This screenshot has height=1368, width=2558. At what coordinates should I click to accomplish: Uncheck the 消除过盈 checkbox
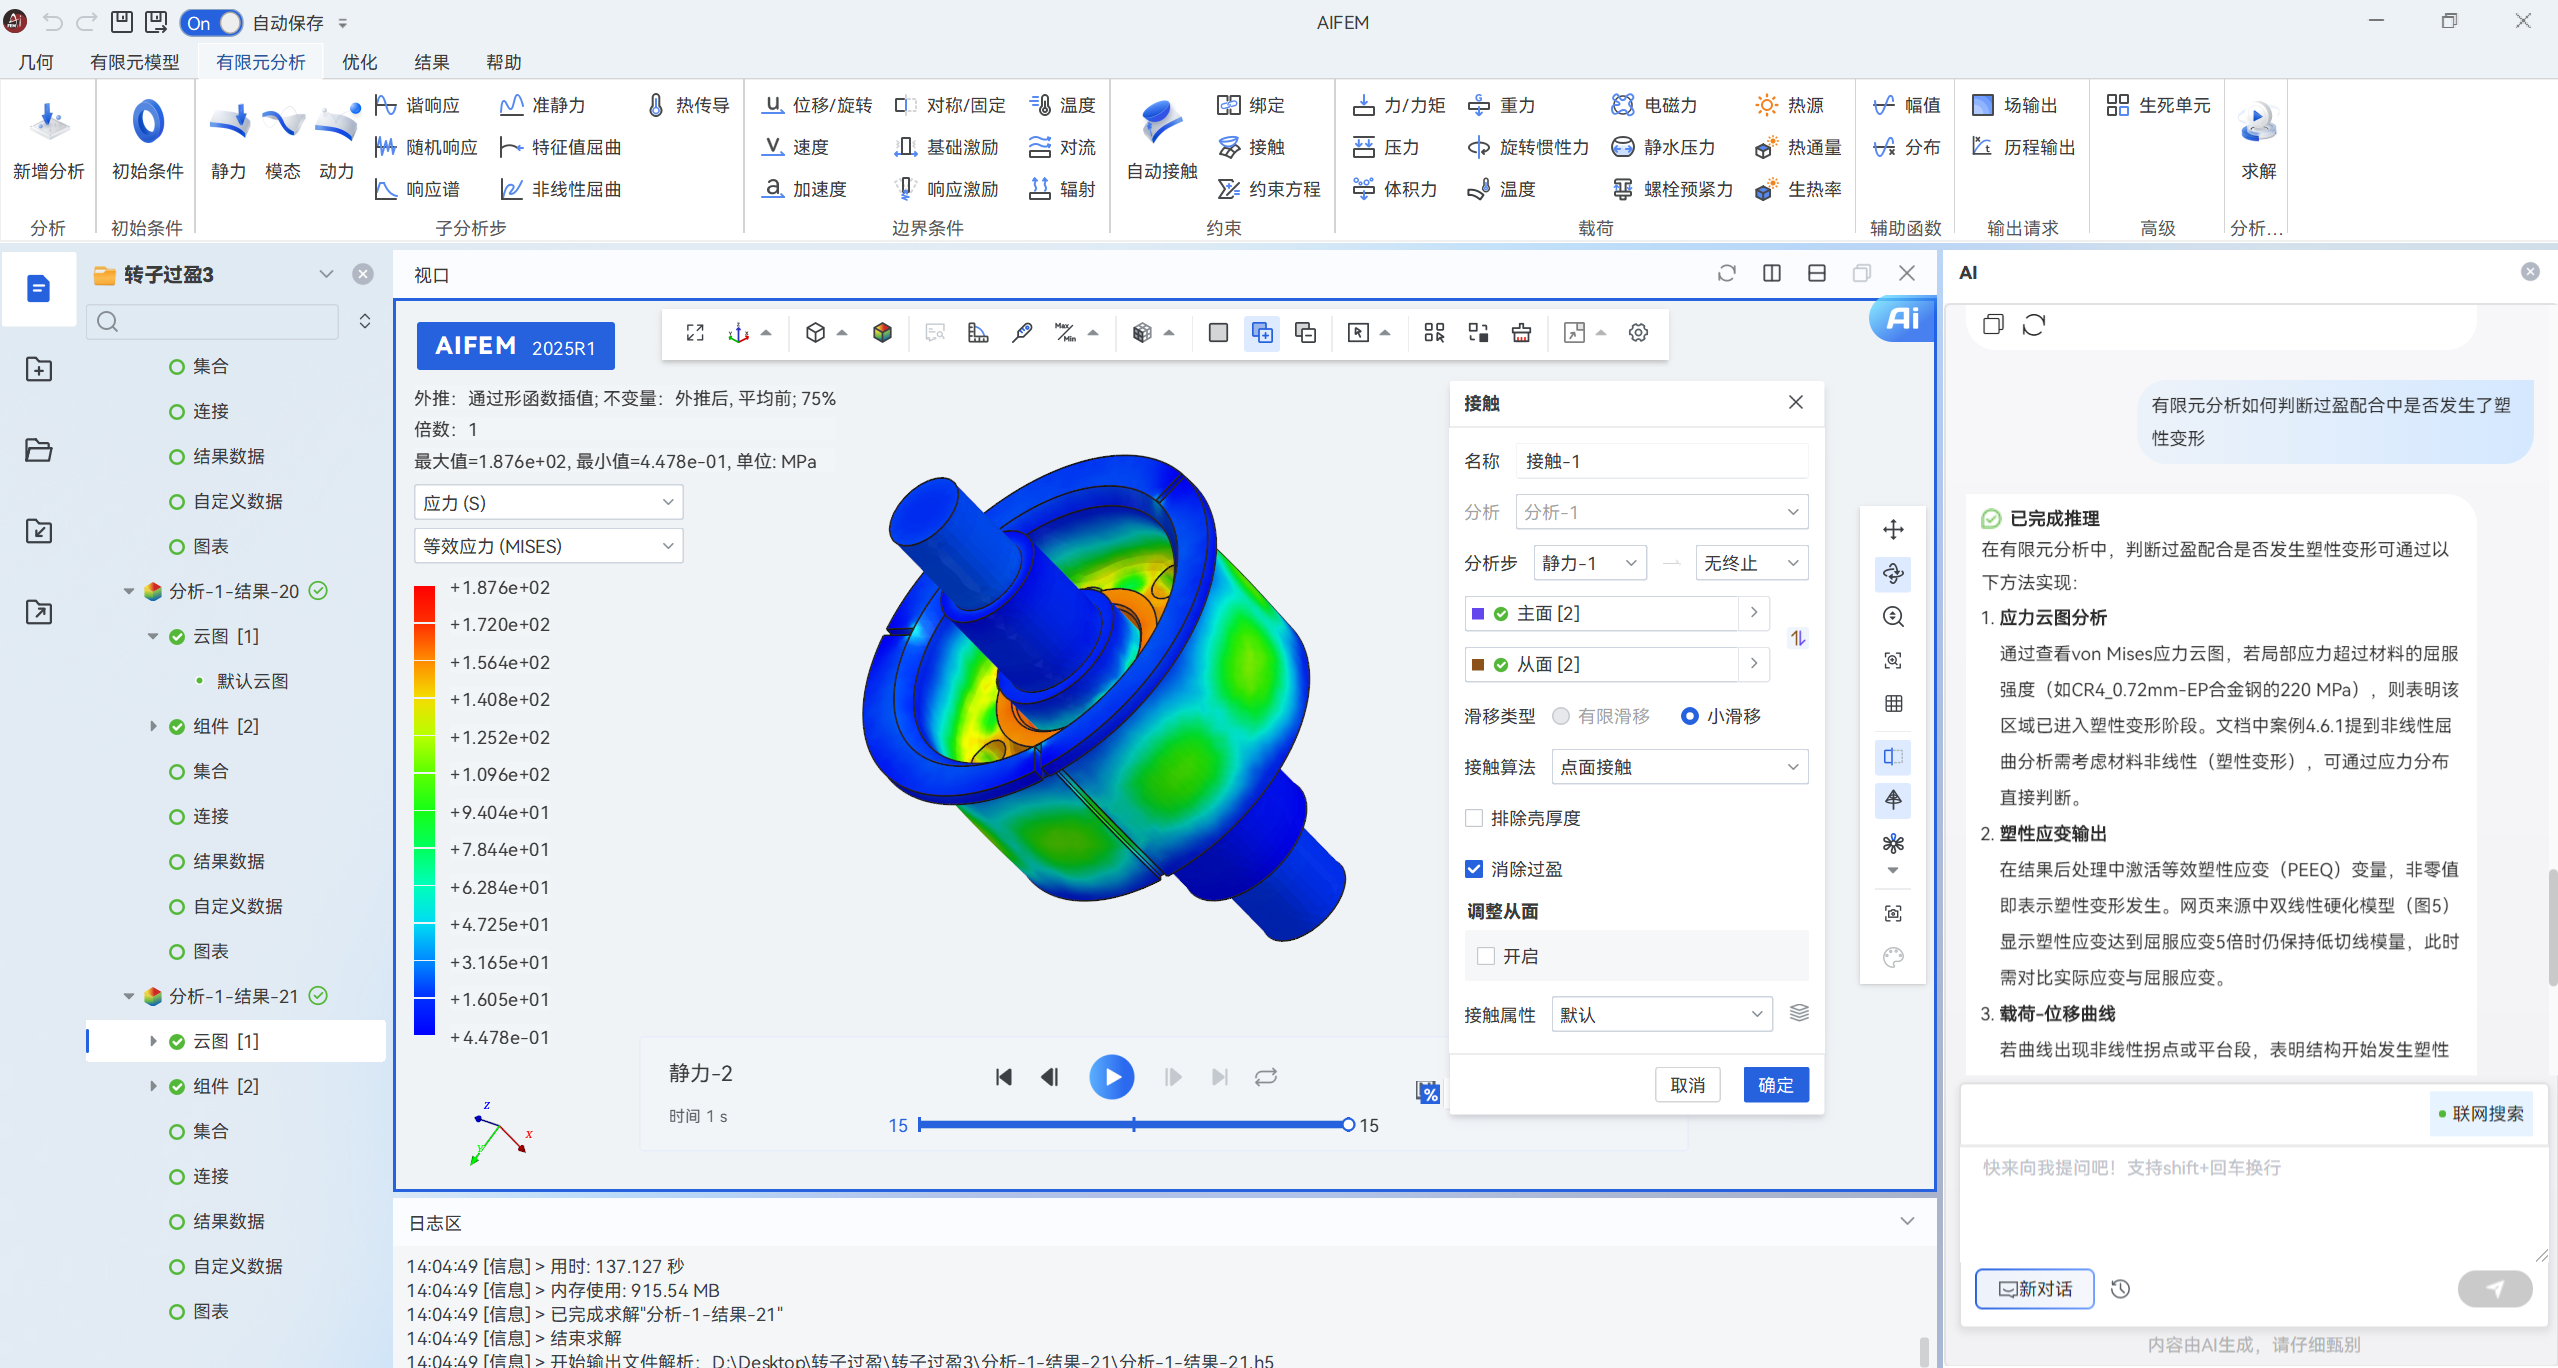(1473, 869)
